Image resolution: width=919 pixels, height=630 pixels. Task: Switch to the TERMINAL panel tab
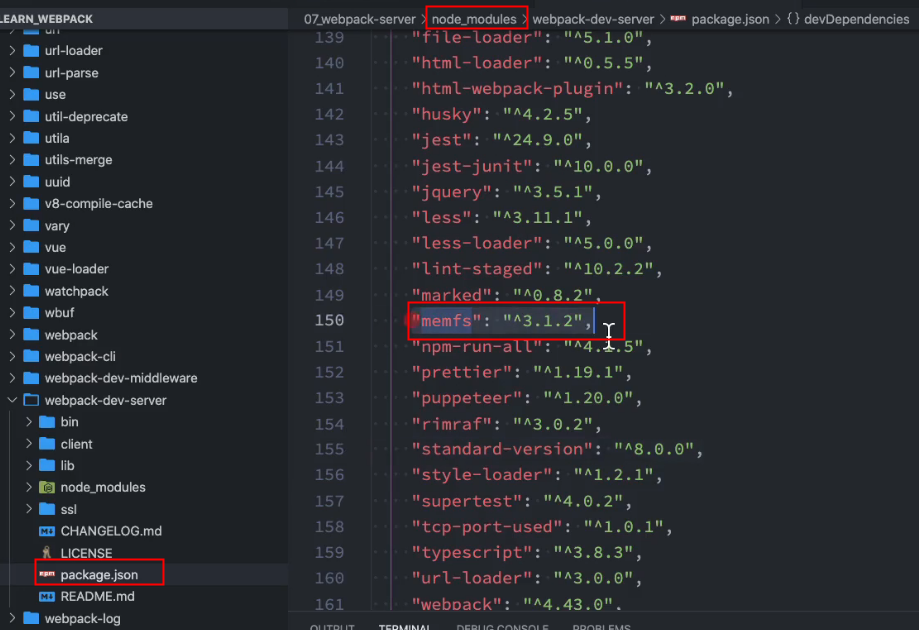pyautogui.click(x=404, y=626)
